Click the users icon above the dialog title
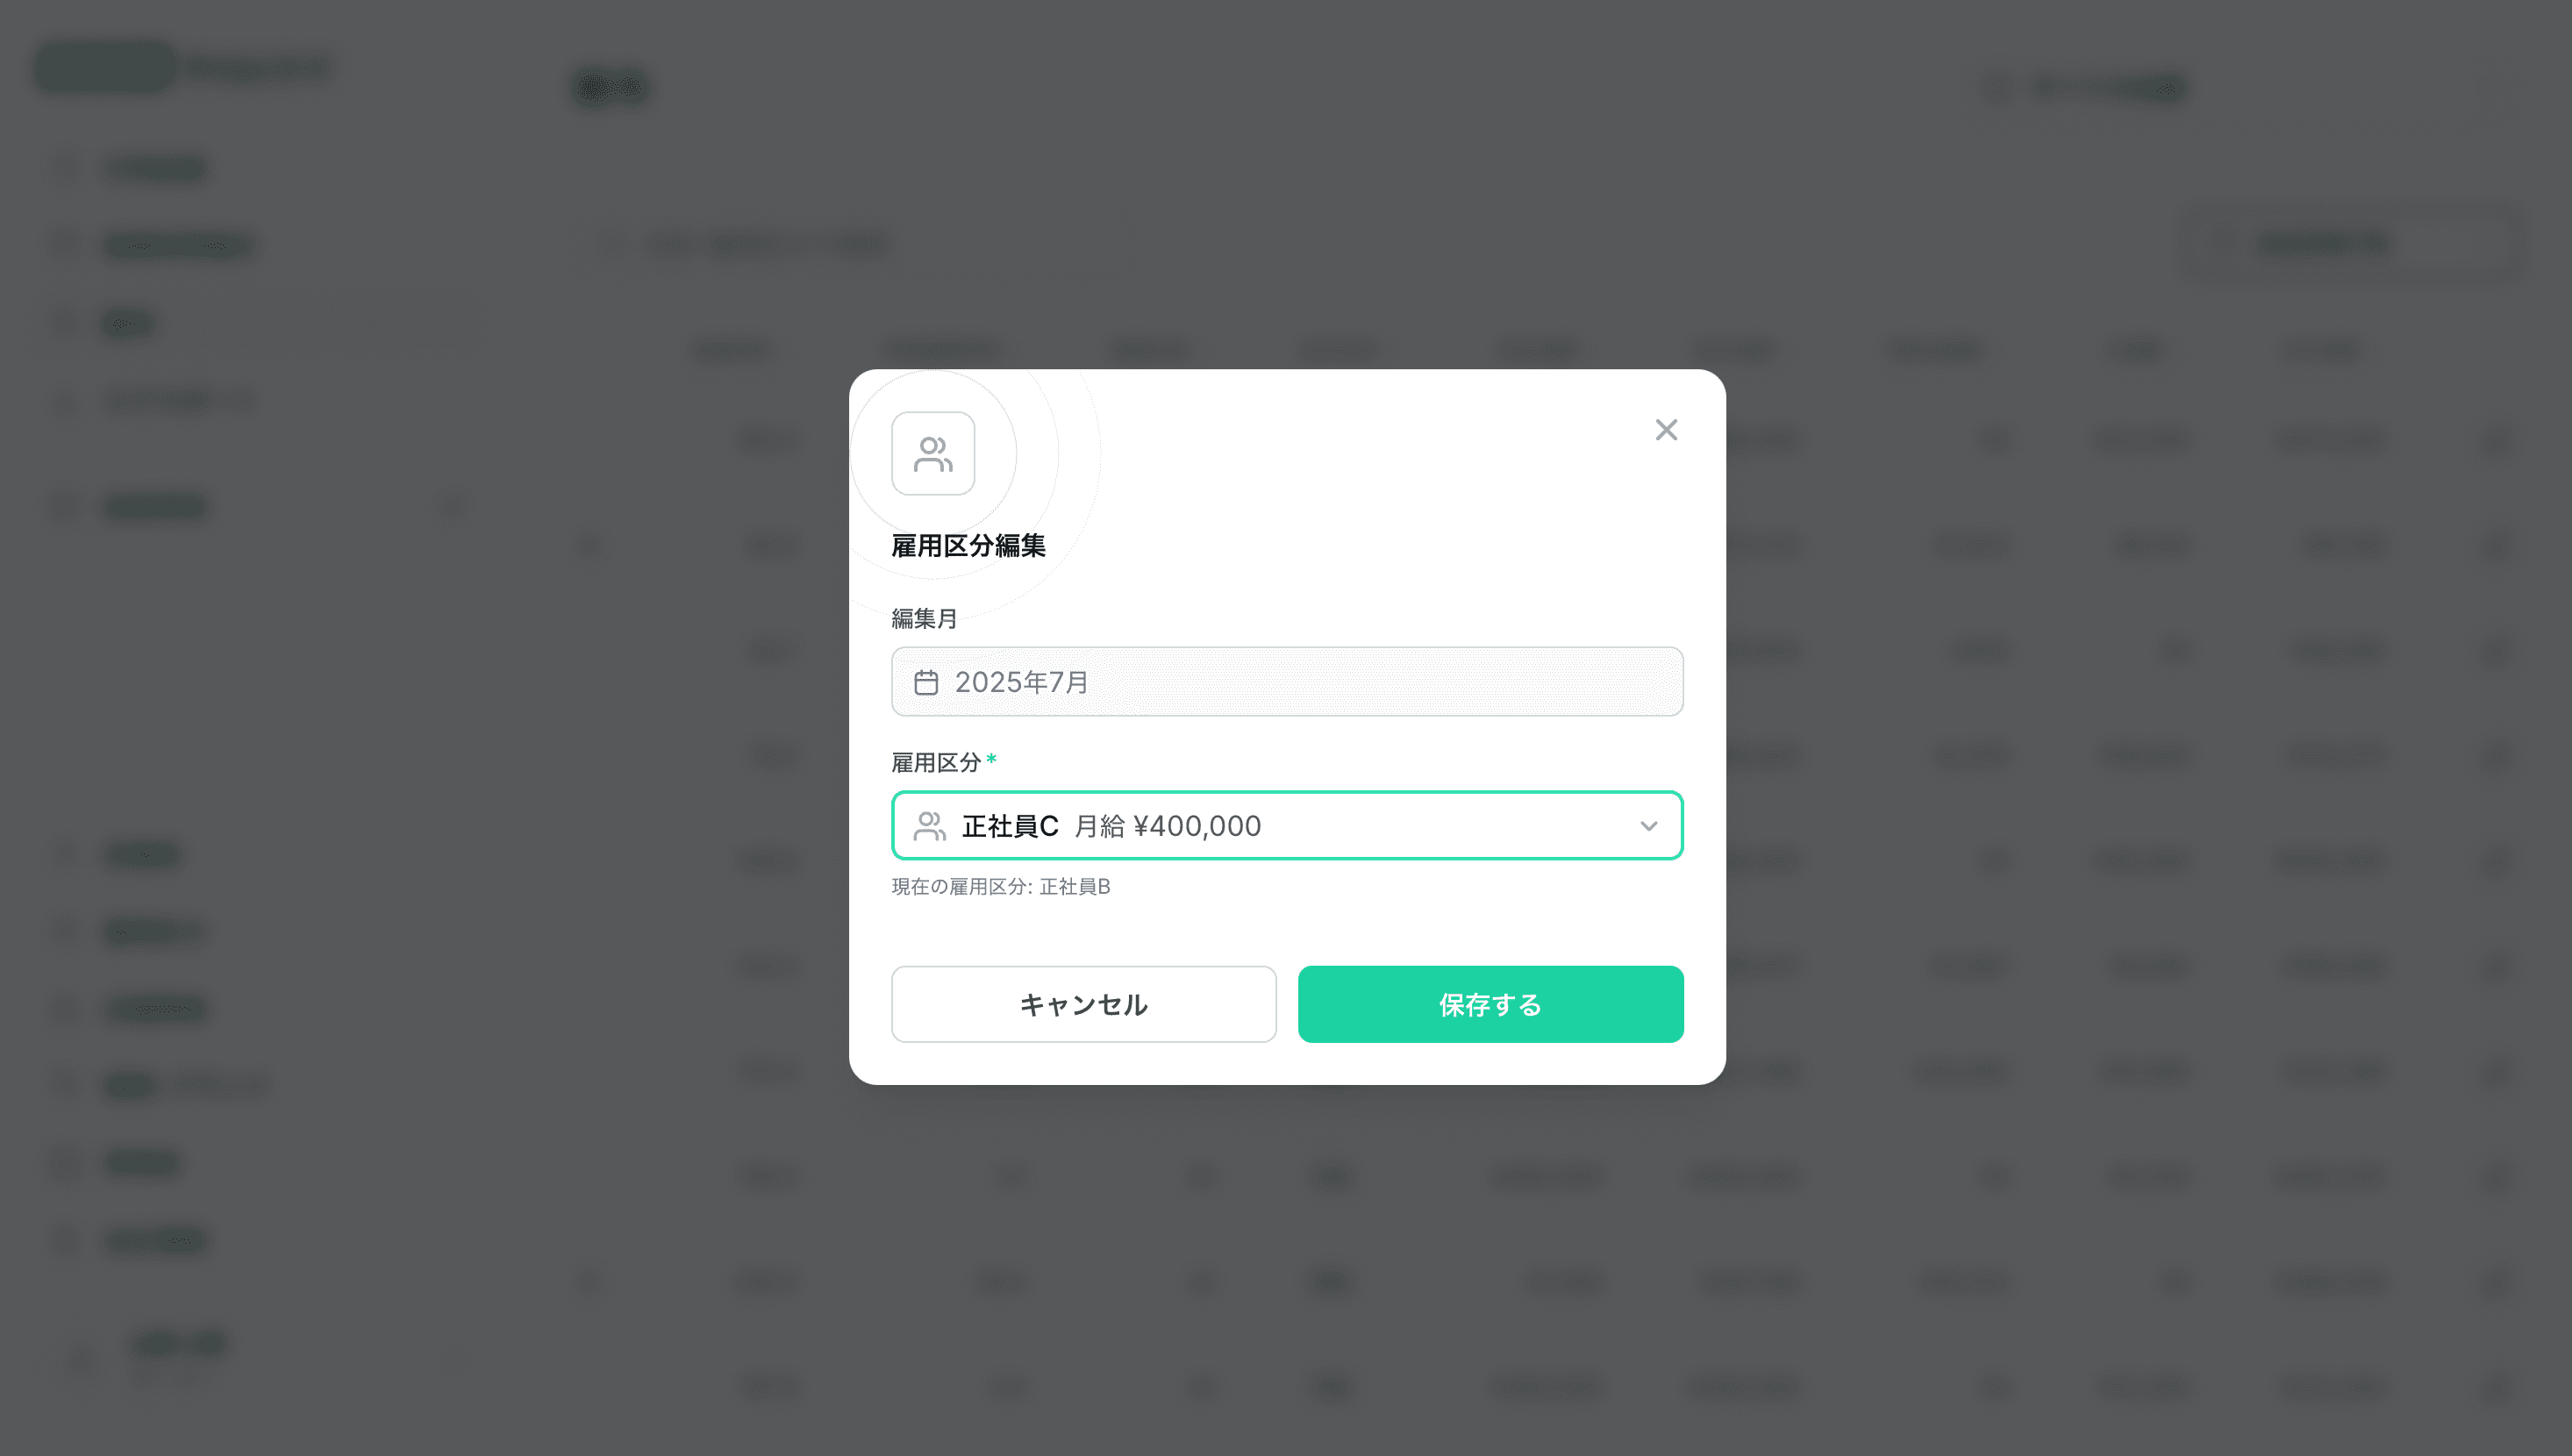 pos(933,453)
